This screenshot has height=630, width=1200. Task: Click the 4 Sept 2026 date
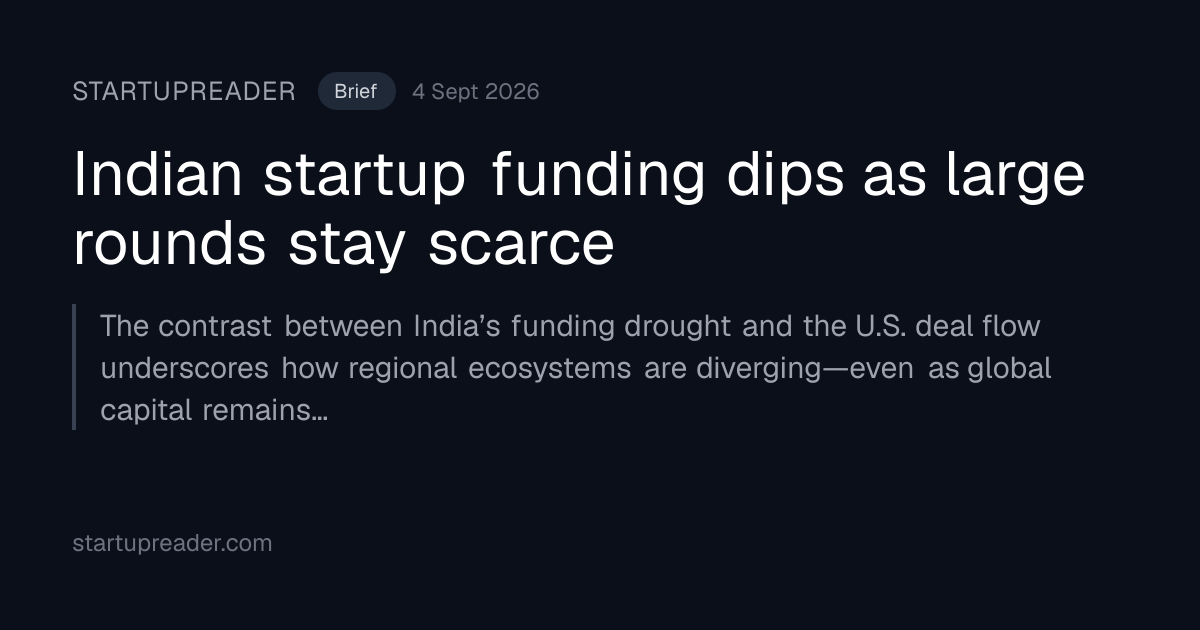point(475,91)
